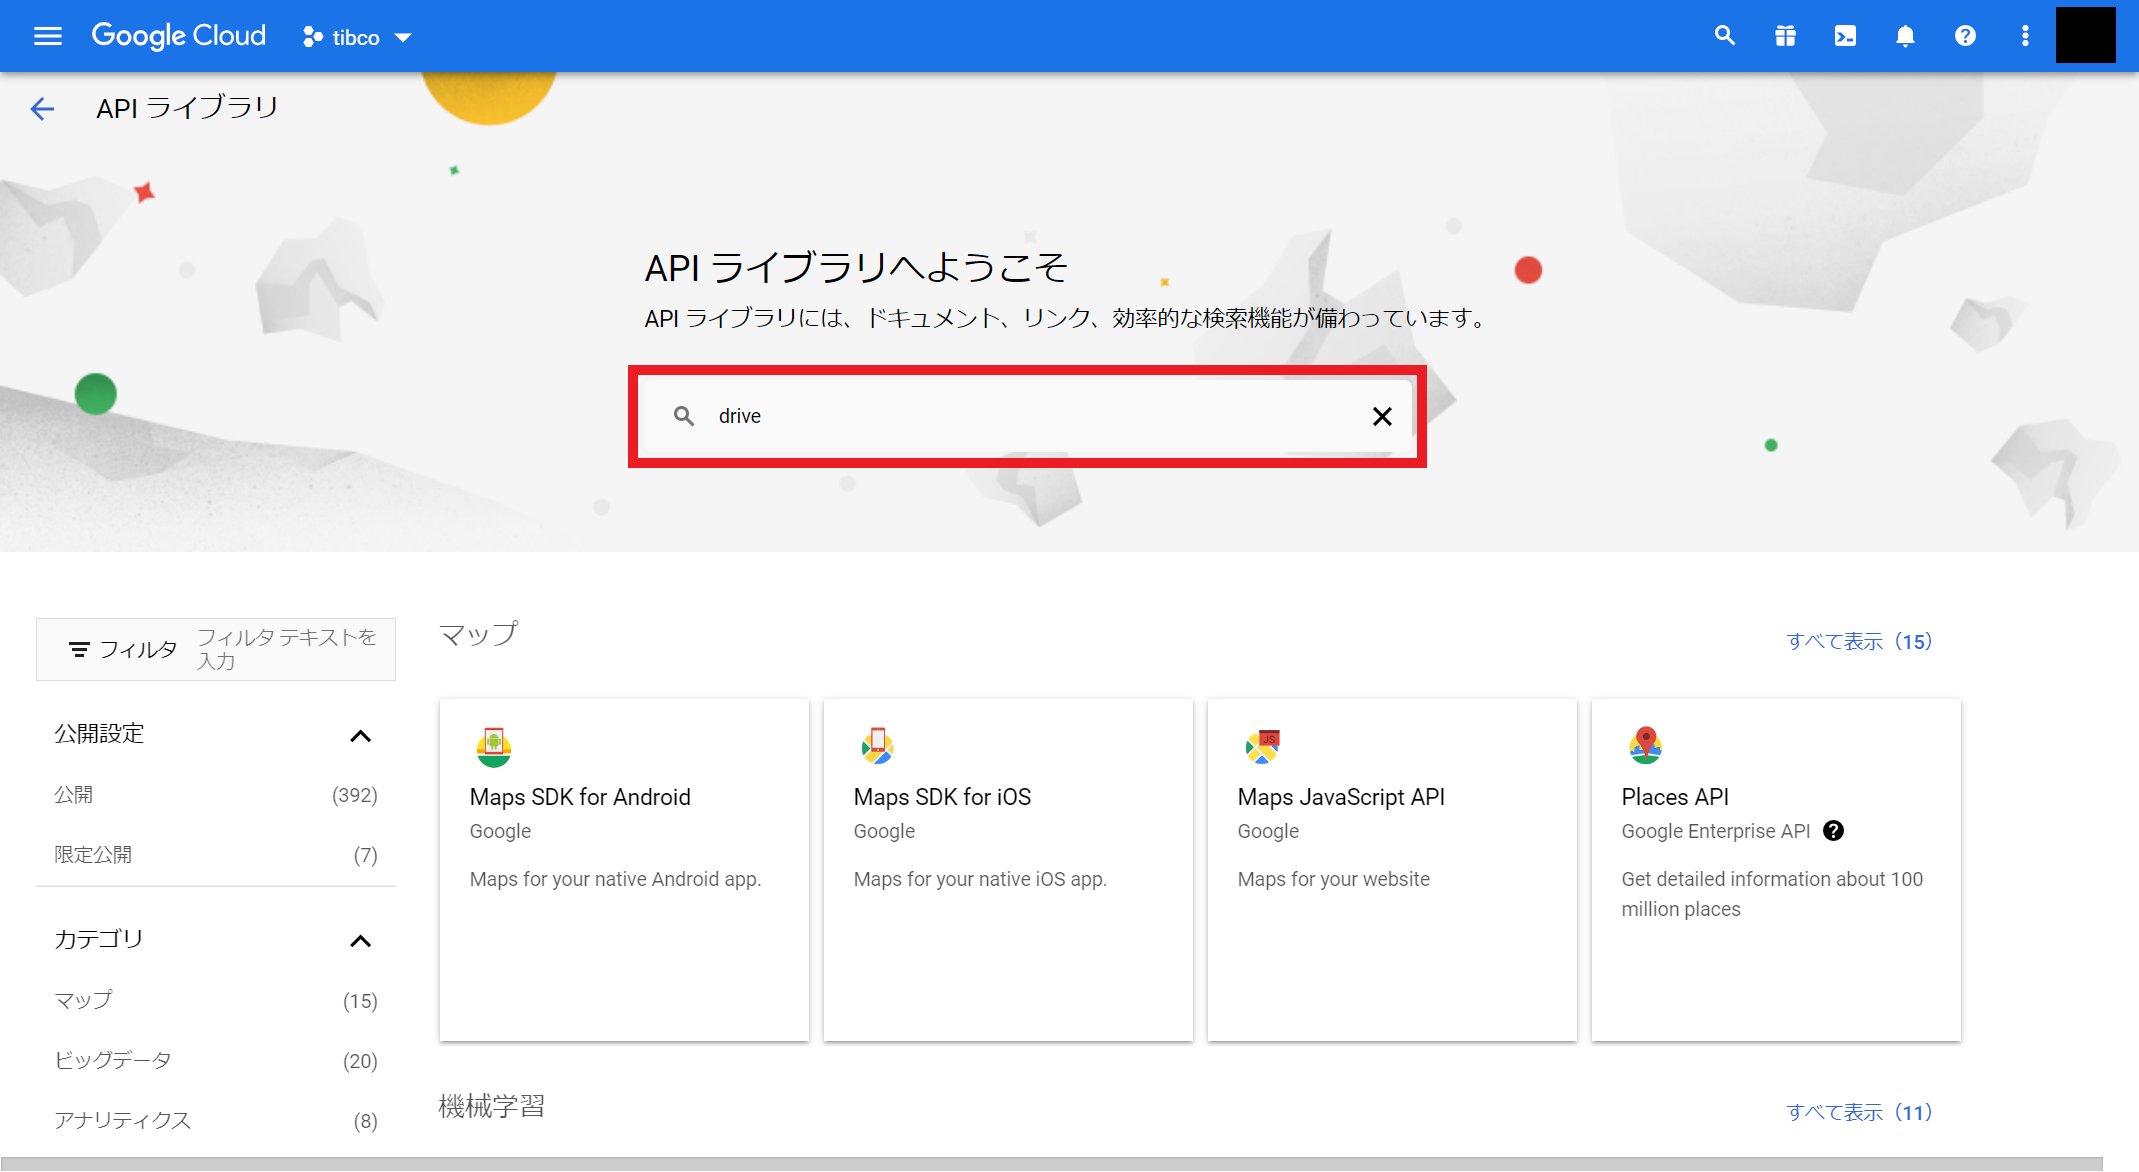Image resolution: width=2139 pixels, height=1172 pixels.
Task: Open the hamburger navigation menu
Action: [47, 37]
